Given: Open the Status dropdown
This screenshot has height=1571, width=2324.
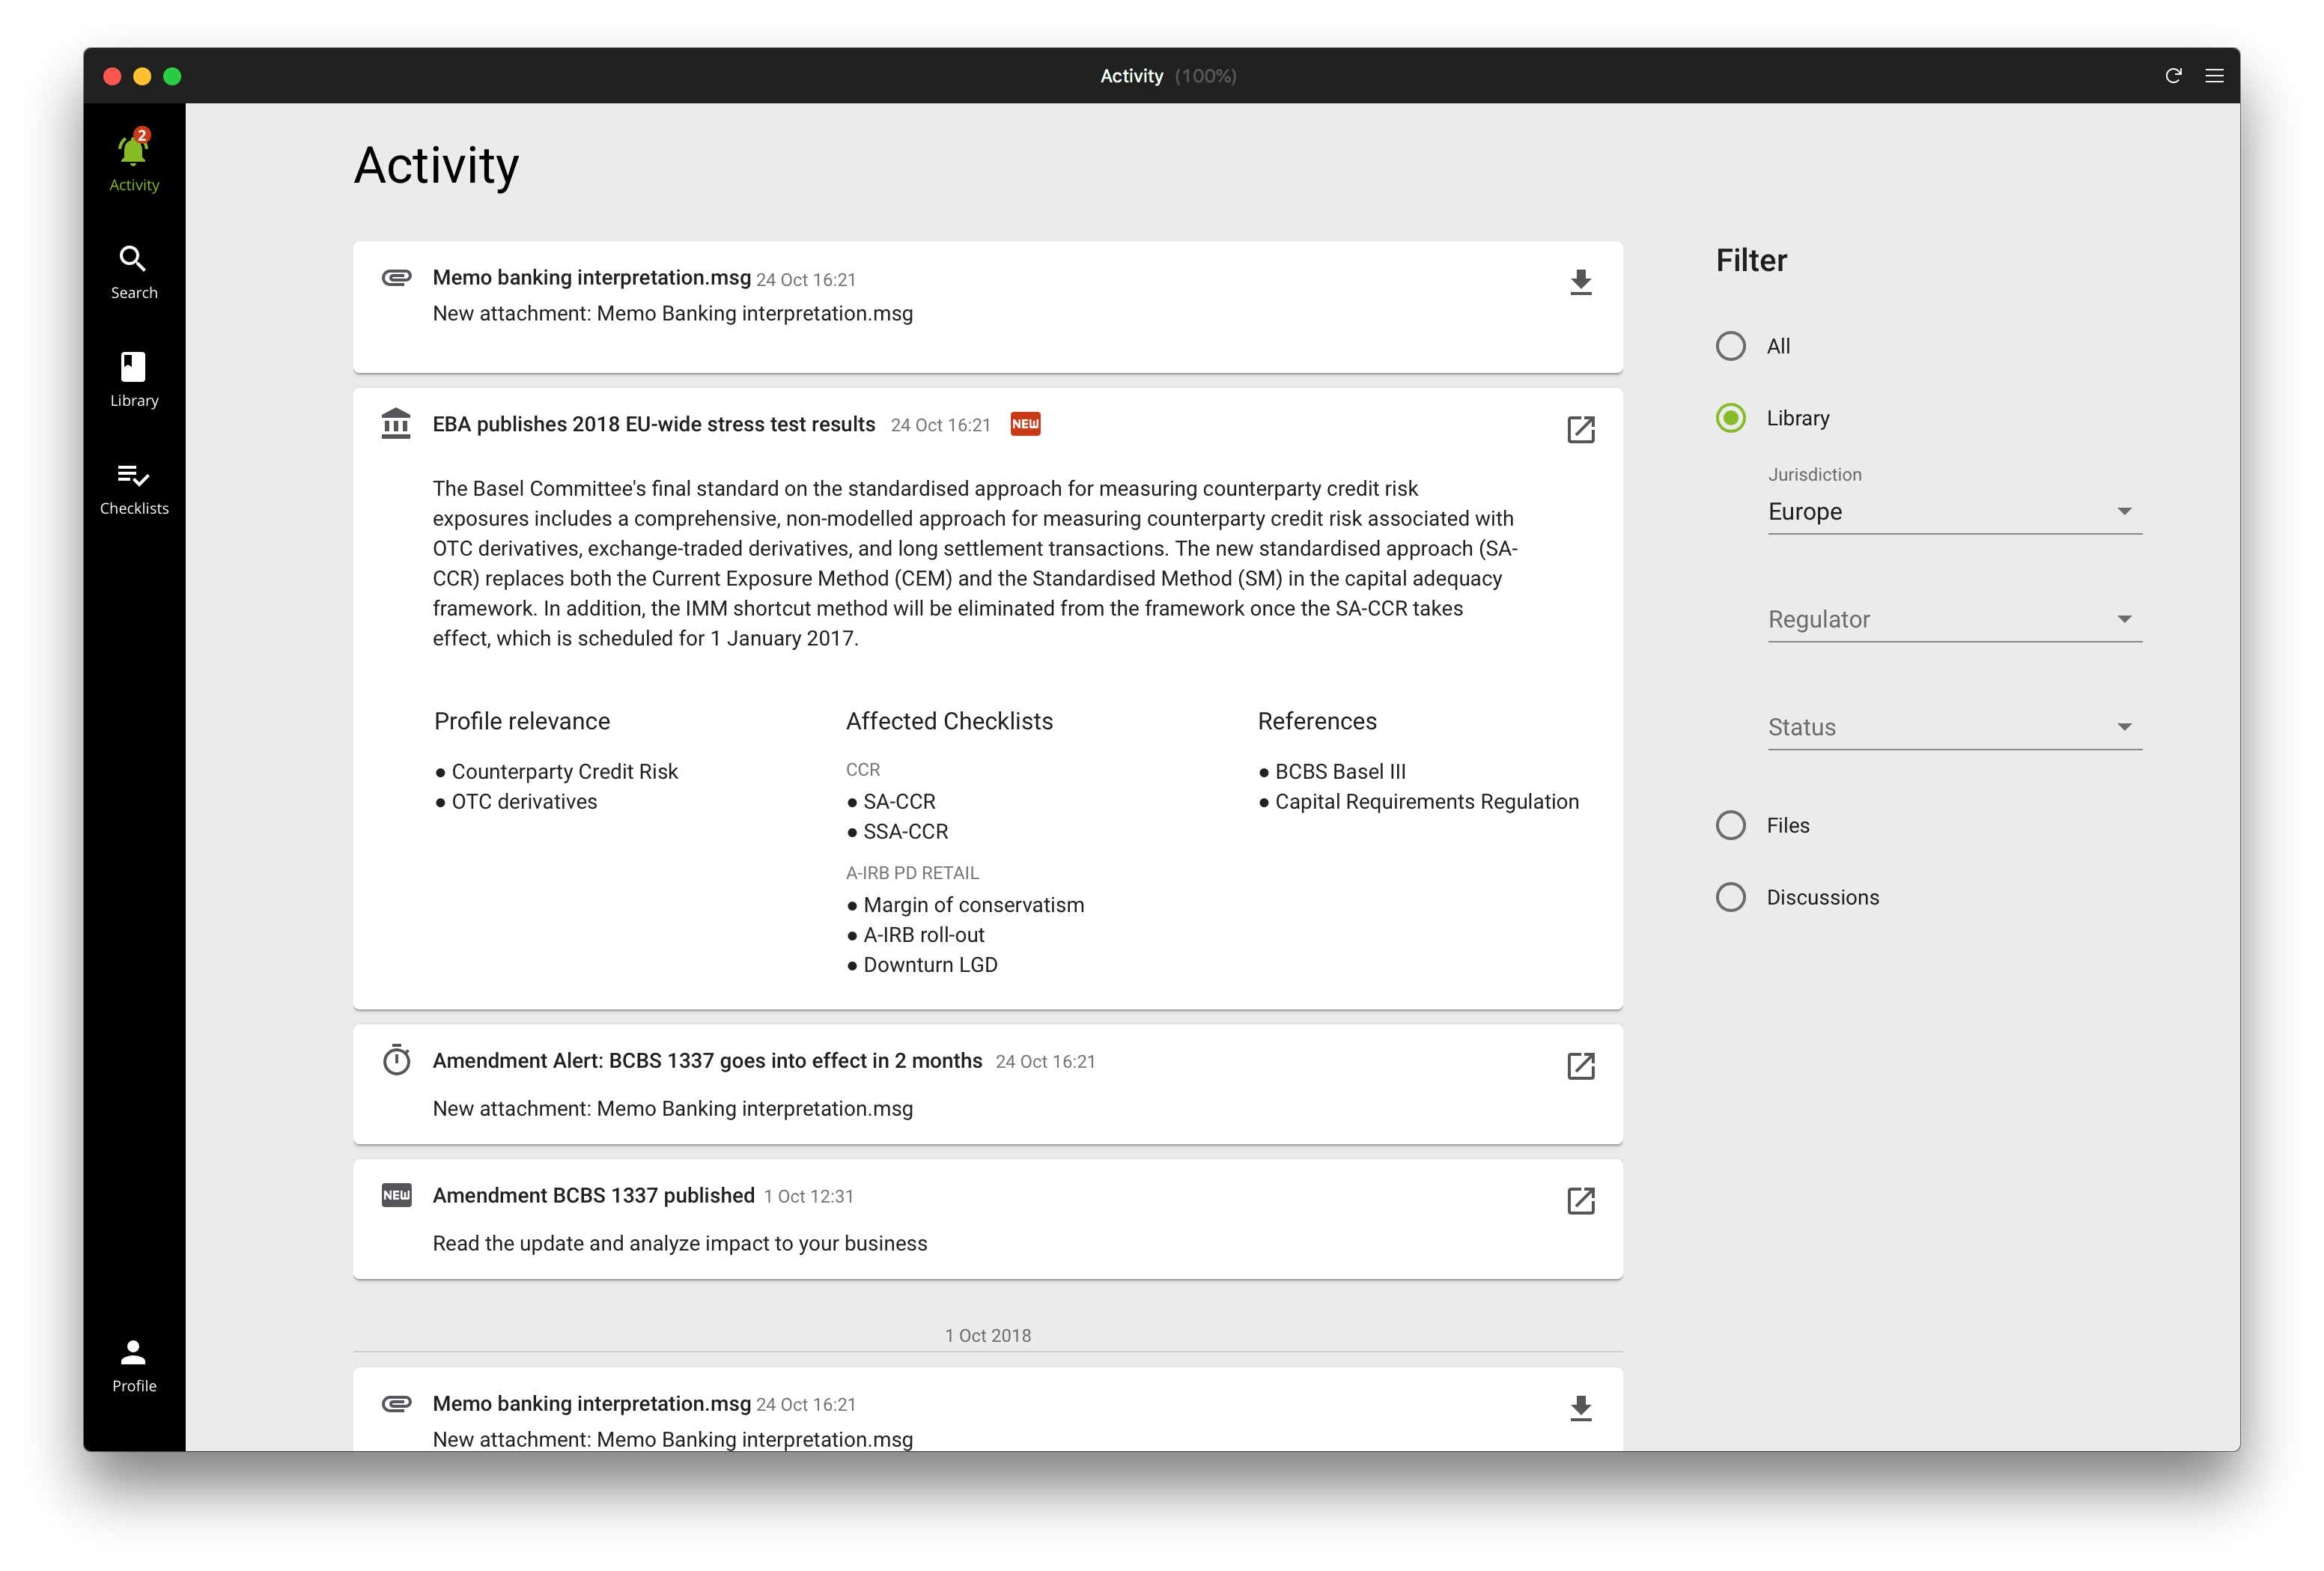Looking at the screenshot, I should (x=1954, y=728).
